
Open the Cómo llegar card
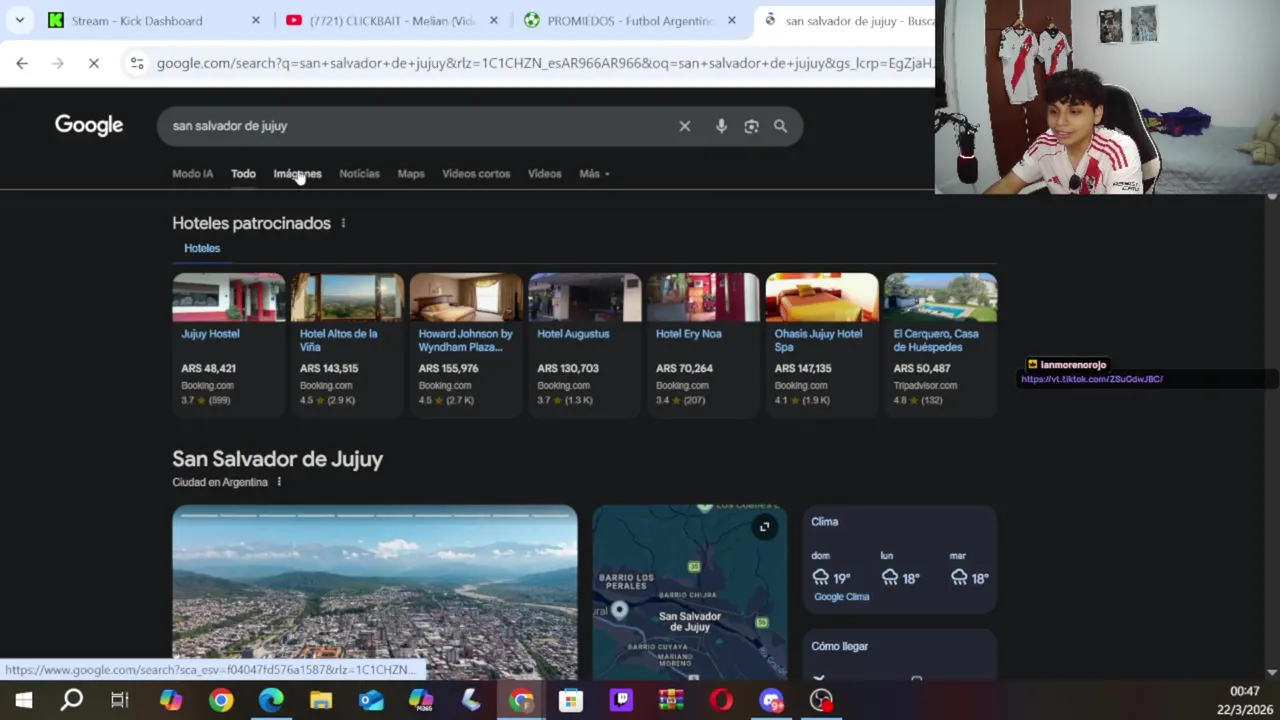(x=899, y=655)
